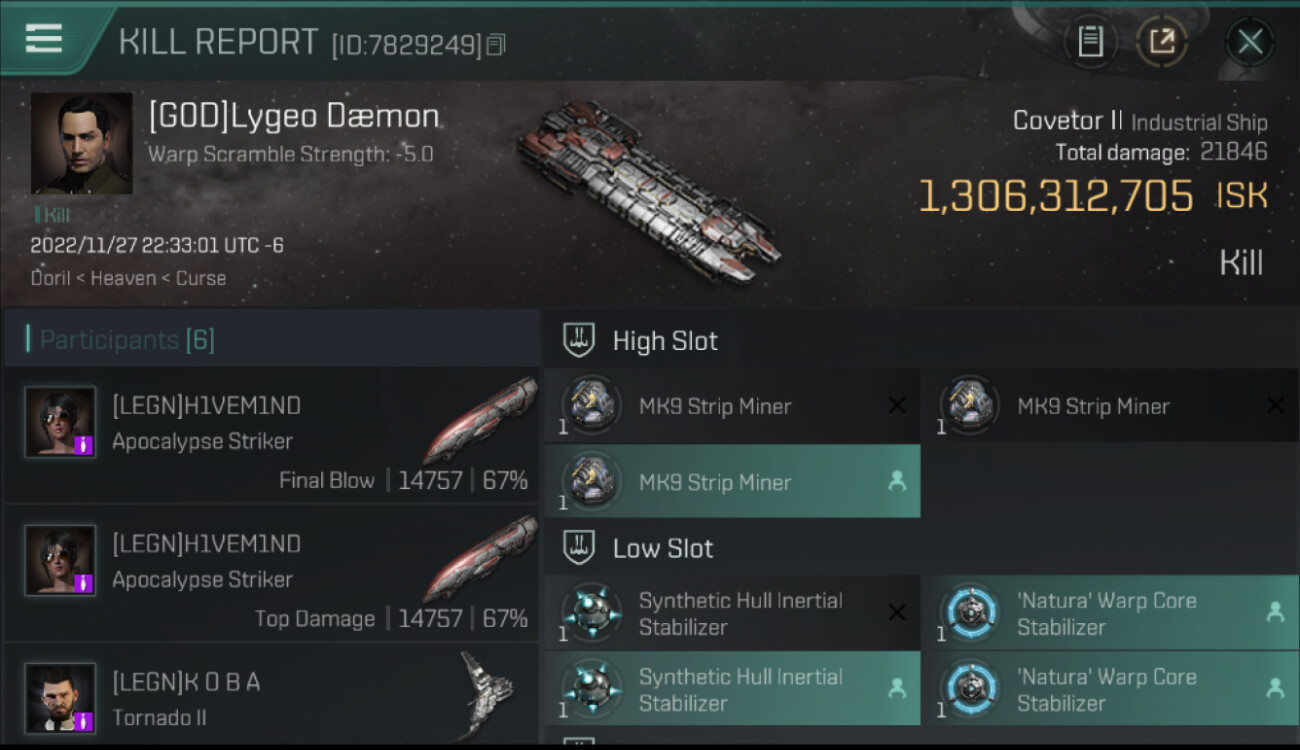Share the kill report externally
1300x750 pixels.
1162,41
